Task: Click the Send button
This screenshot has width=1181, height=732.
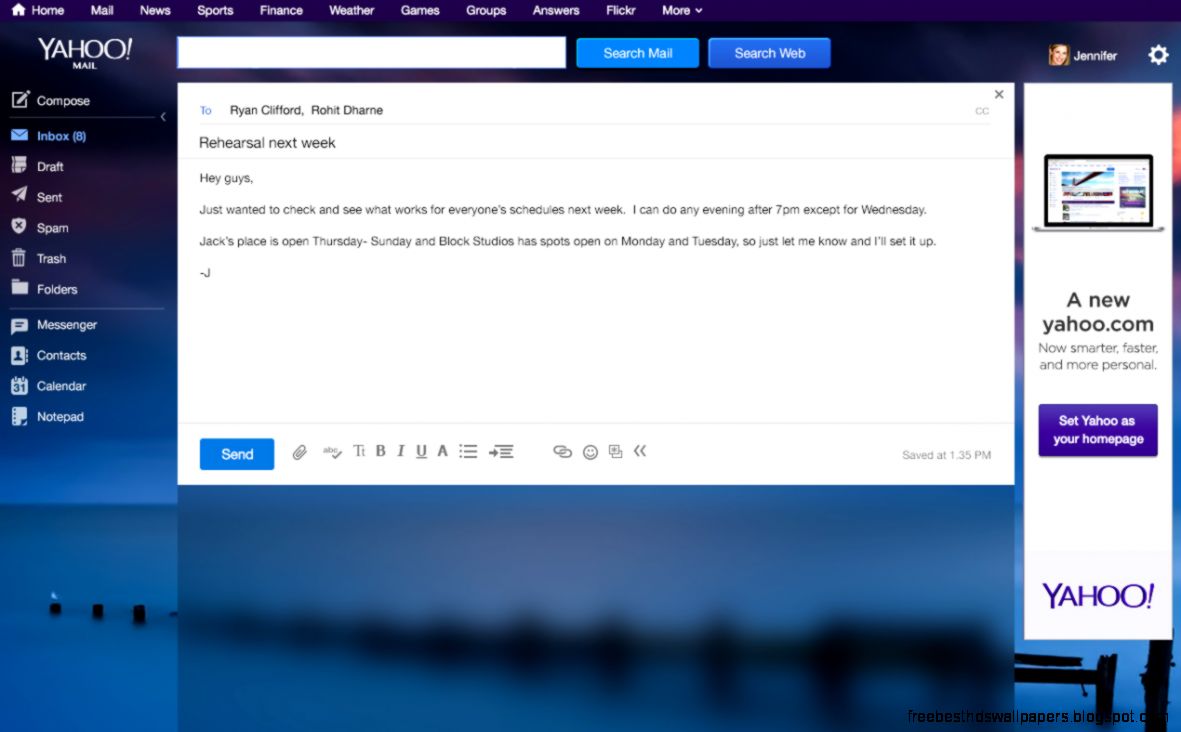Action: tap(236, 453)
